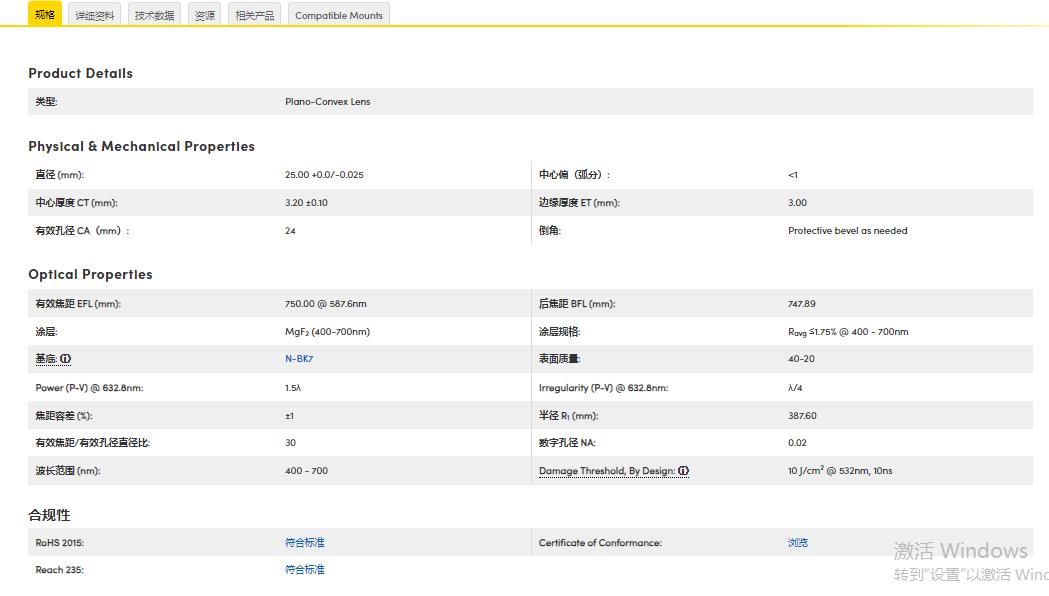Select the 技术数据 tab
1049x596 pixels.
tap(154, 15)
